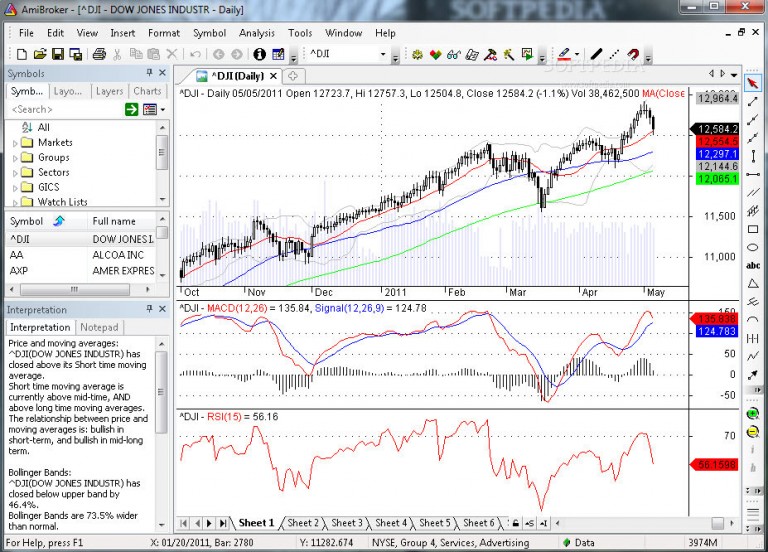The height and width of the screenshot is (552, 768).
Task: Save using the floppy disk icon
Action: [58, 54]
